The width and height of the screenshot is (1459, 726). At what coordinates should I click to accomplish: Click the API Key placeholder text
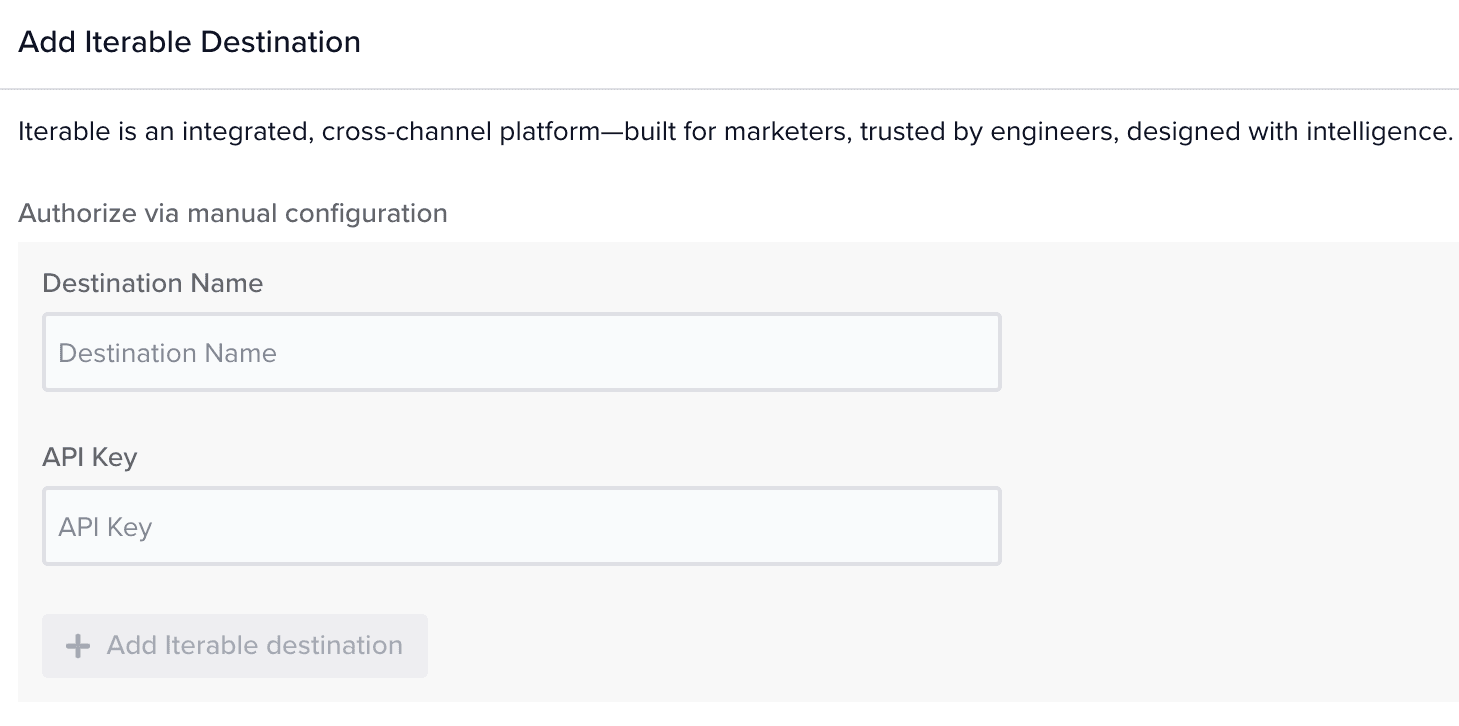(105, 527)
